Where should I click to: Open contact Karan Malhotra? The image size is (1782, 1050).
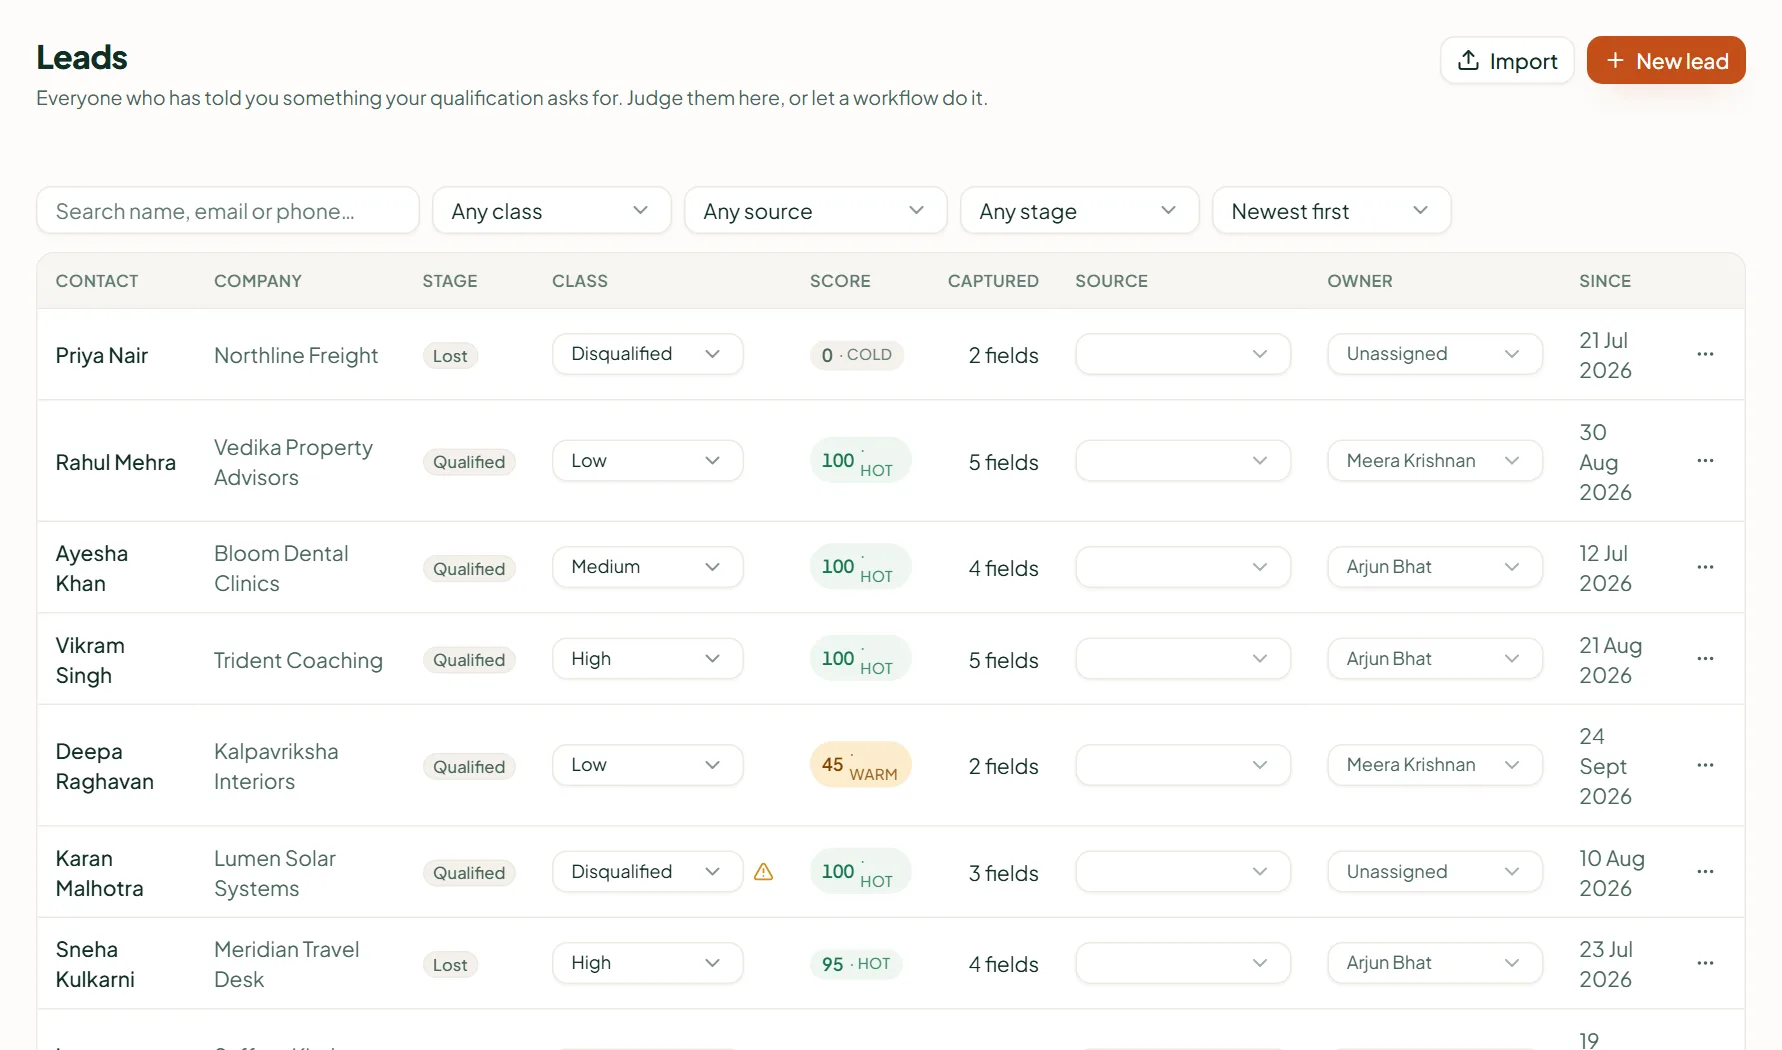100,874
